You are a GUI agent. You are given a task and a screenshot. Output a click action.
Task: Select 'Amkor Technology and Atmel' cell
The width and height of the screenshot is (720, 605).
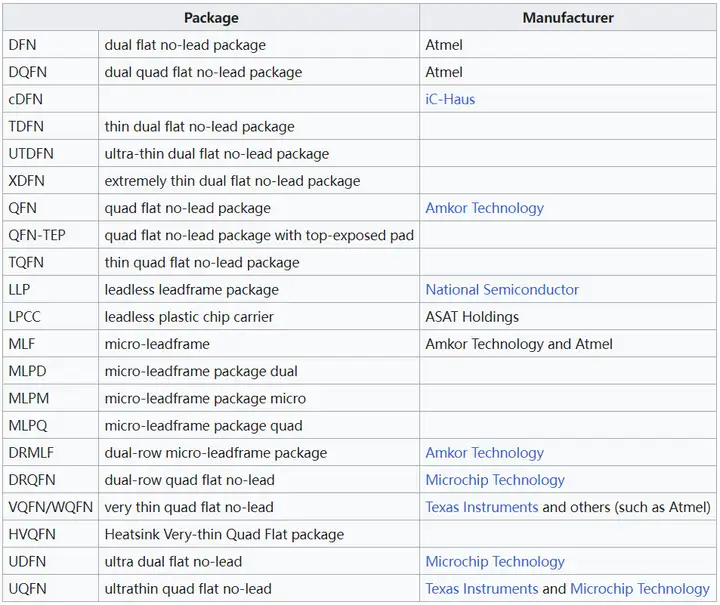click(568, 344)
